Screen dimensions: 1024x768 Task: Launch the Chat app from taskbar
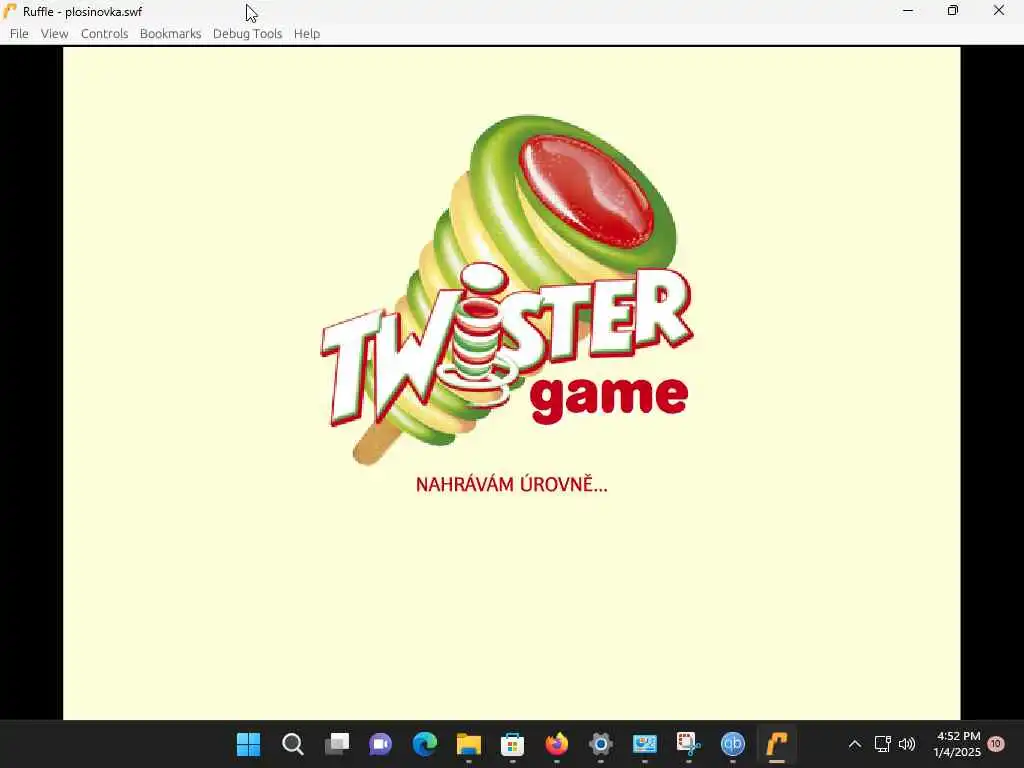tap(381, 744)
